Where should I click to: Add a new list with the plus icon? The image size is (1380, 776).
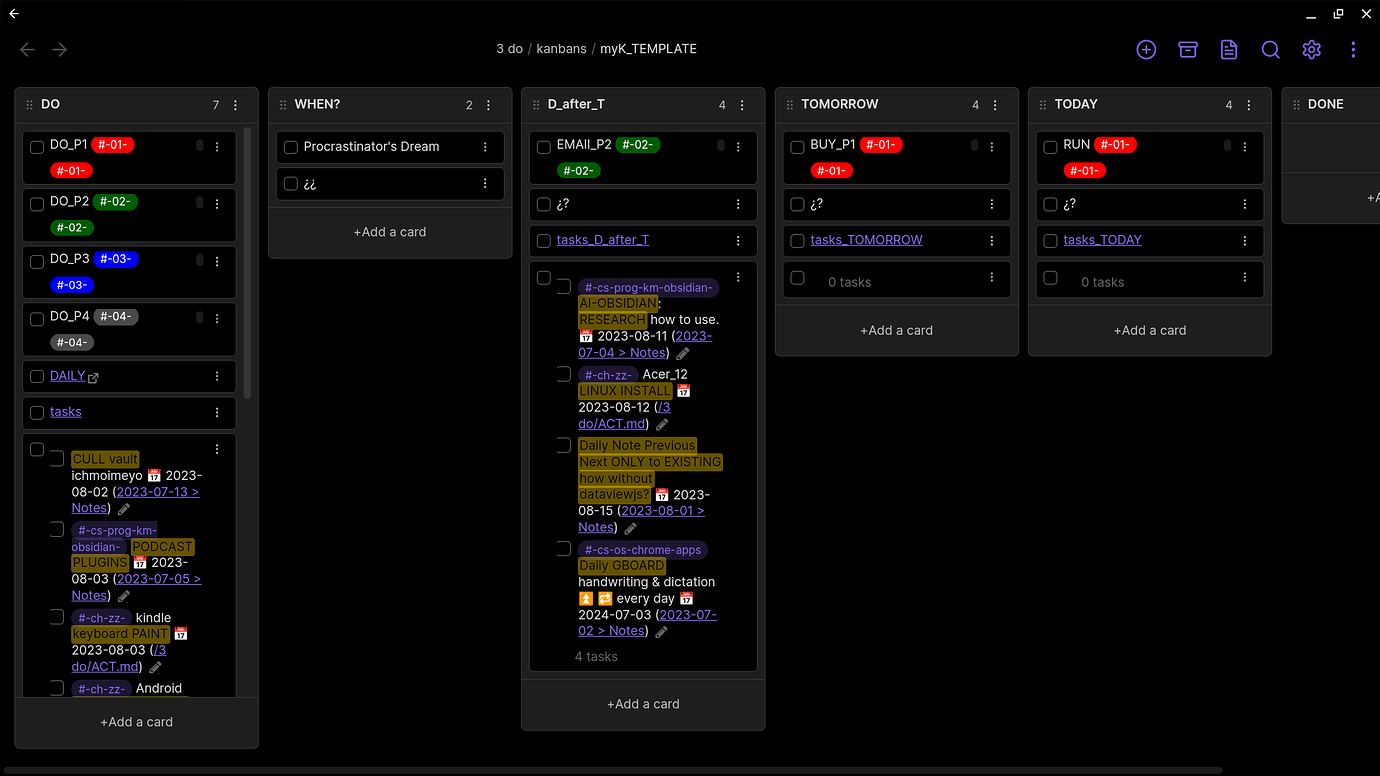click(x=1146, y=49)
